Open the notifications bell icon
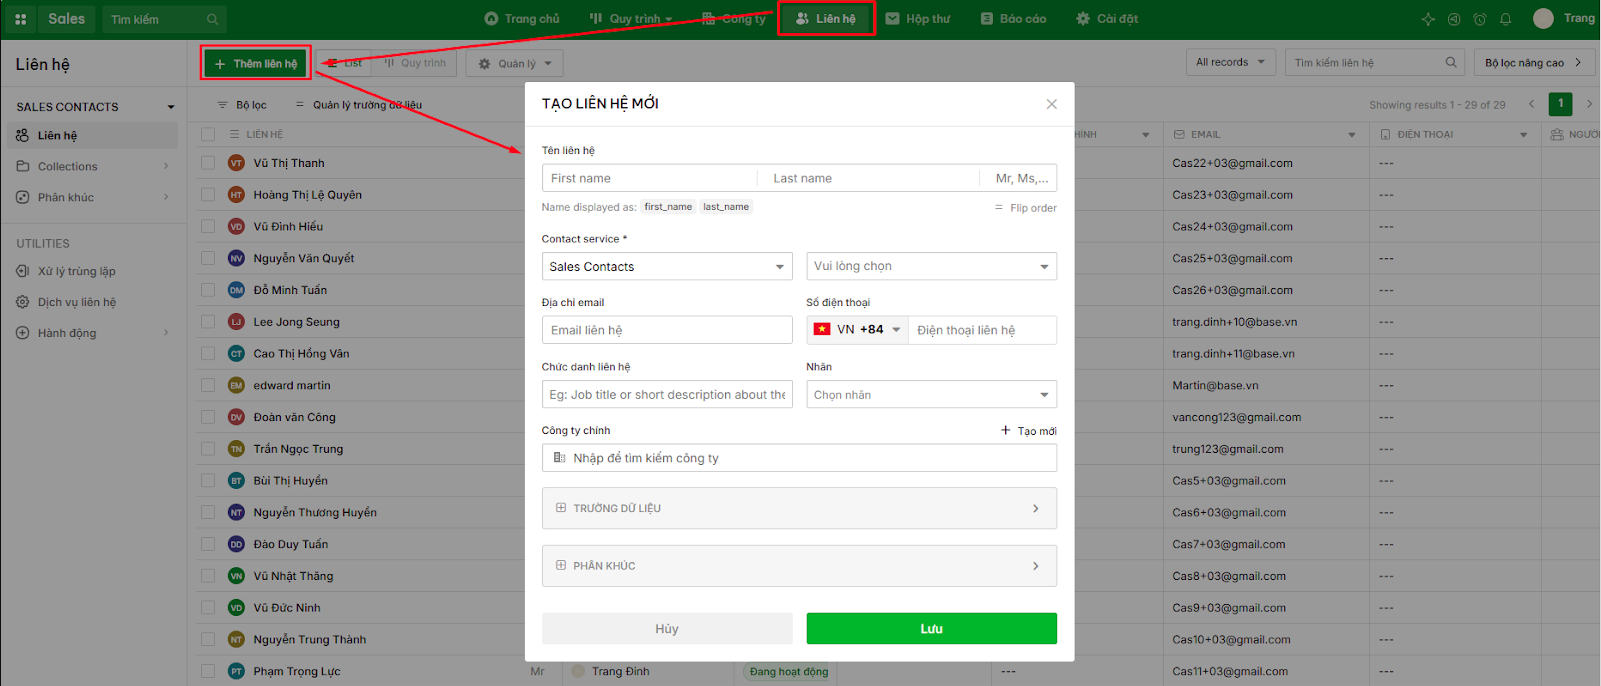The image size is (1601, 686). [1506, 19]
